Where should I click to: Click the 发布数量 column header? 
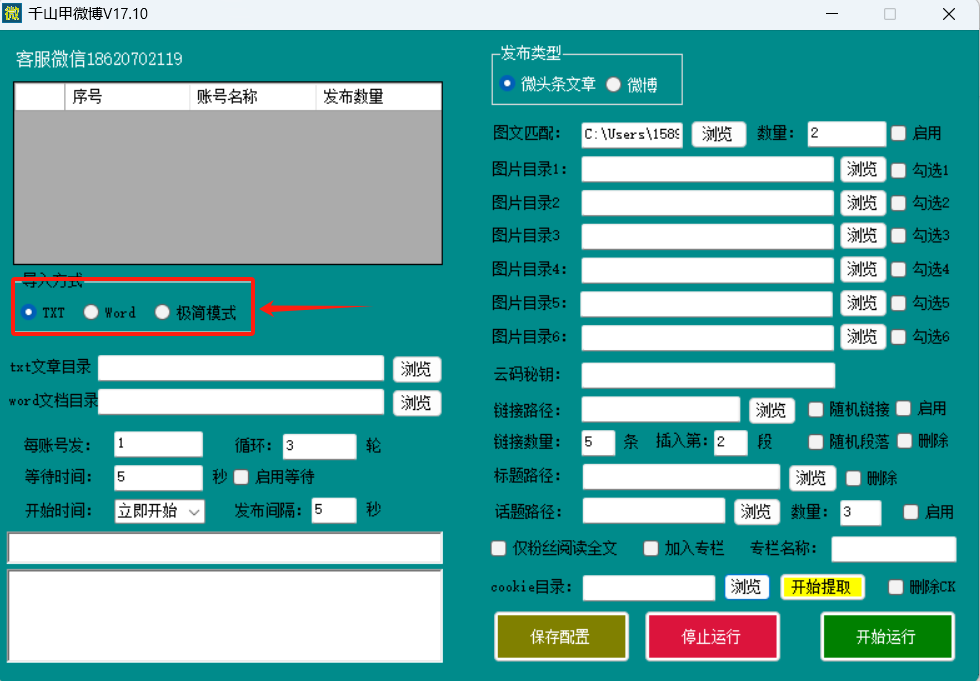(379, 97)
